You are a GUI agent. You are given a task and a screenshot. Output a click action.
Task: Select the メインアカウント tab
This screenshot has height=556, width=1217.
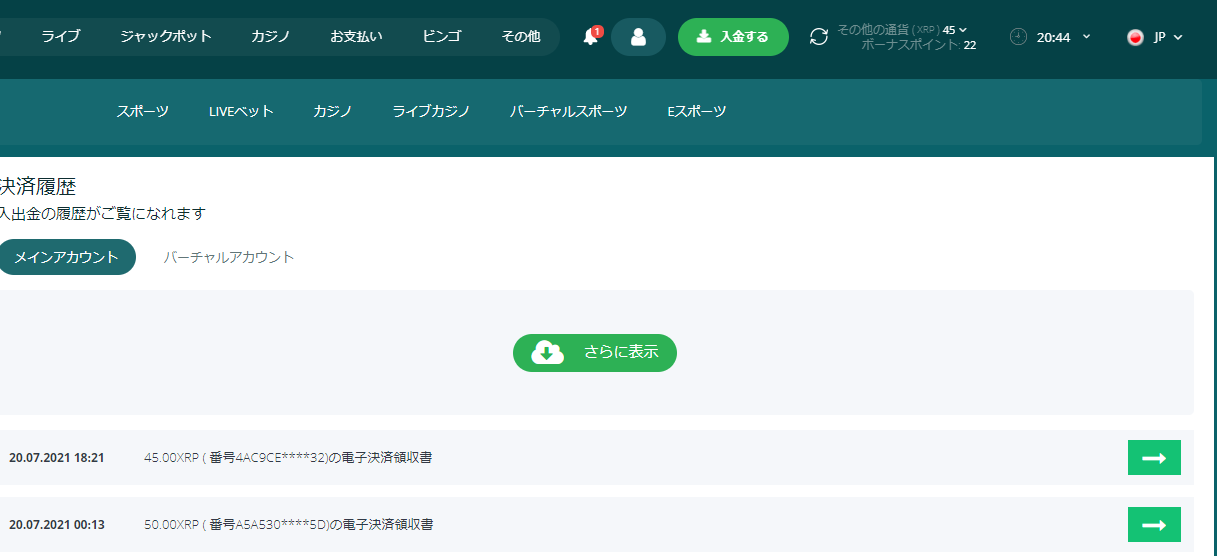coord(66,257)
